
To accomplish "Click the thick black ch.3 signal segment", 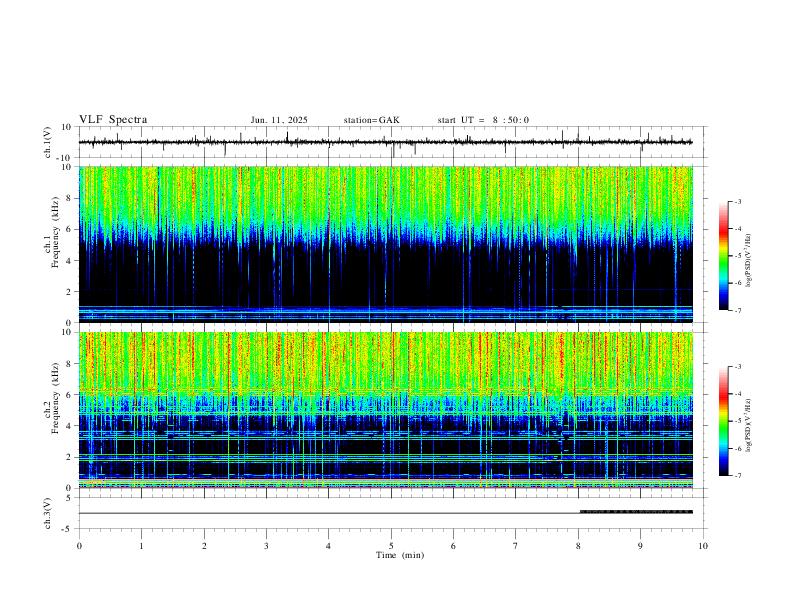I will tap(636, 512).
